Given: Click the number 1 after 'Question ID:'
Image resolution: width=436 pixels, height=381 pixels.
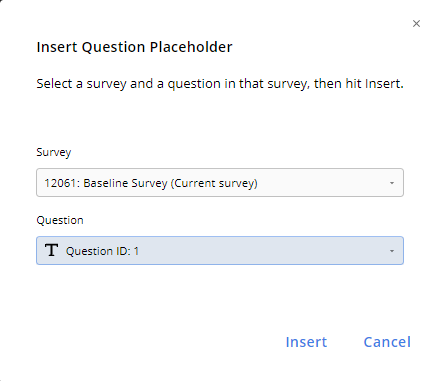Looking at the screenshot, I should point(136,251).
